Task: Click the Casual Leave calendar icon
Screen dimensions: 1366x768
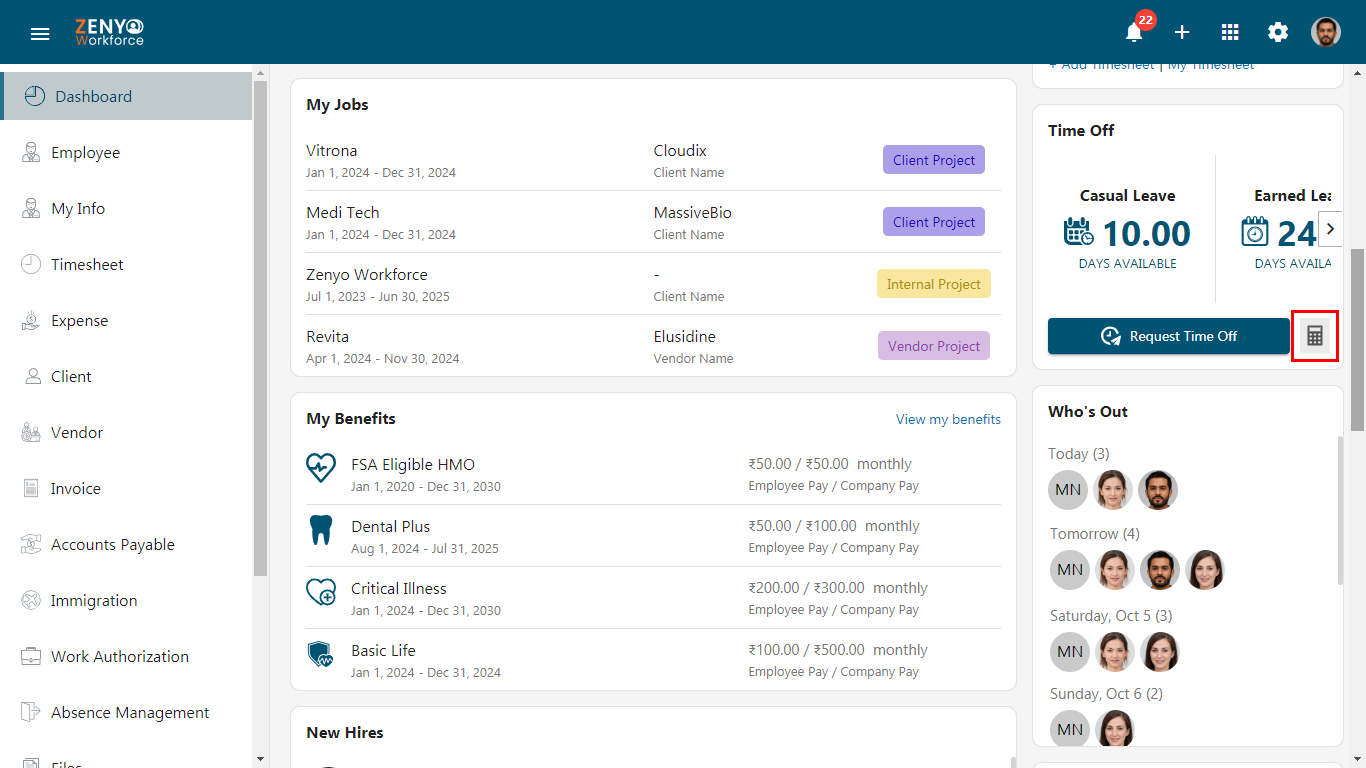Action: [x=1078, y=232]
